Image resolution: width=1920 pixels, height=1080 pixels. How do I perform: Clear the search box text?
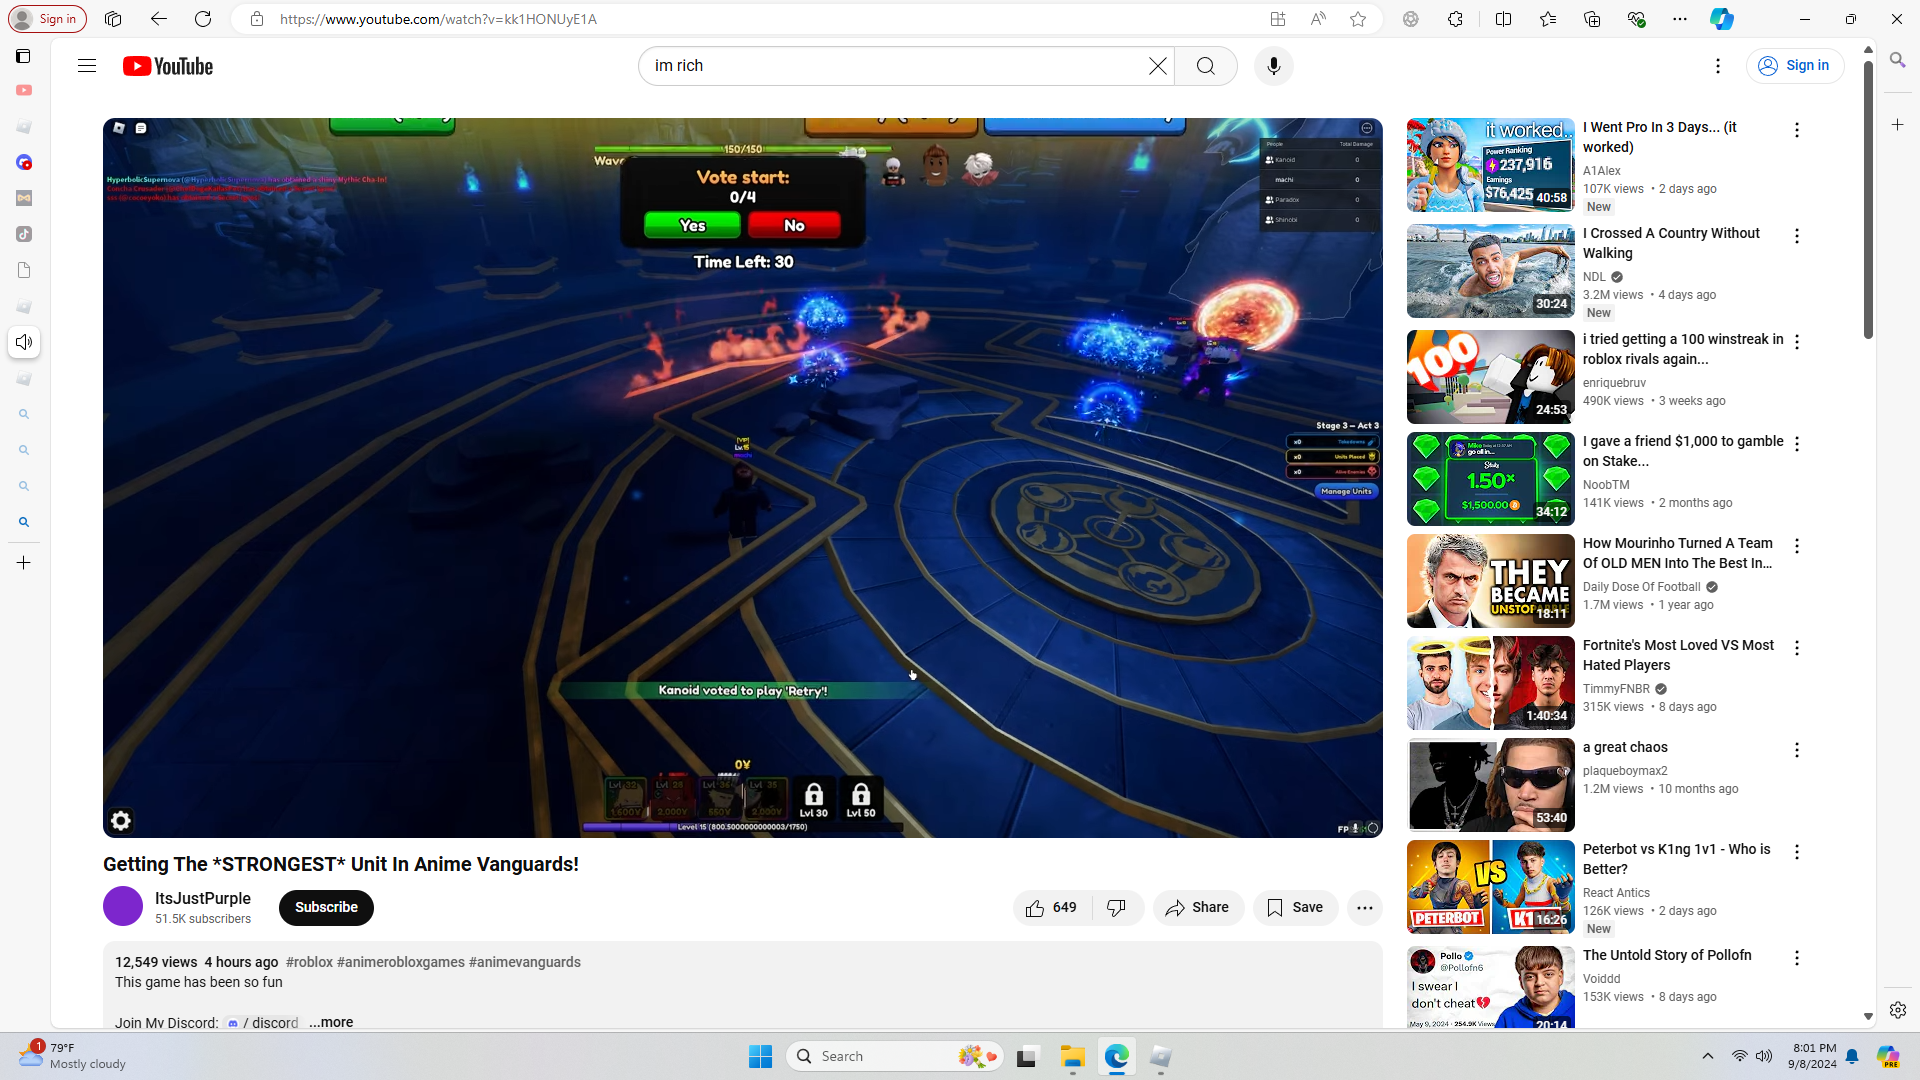[1157, 66]
